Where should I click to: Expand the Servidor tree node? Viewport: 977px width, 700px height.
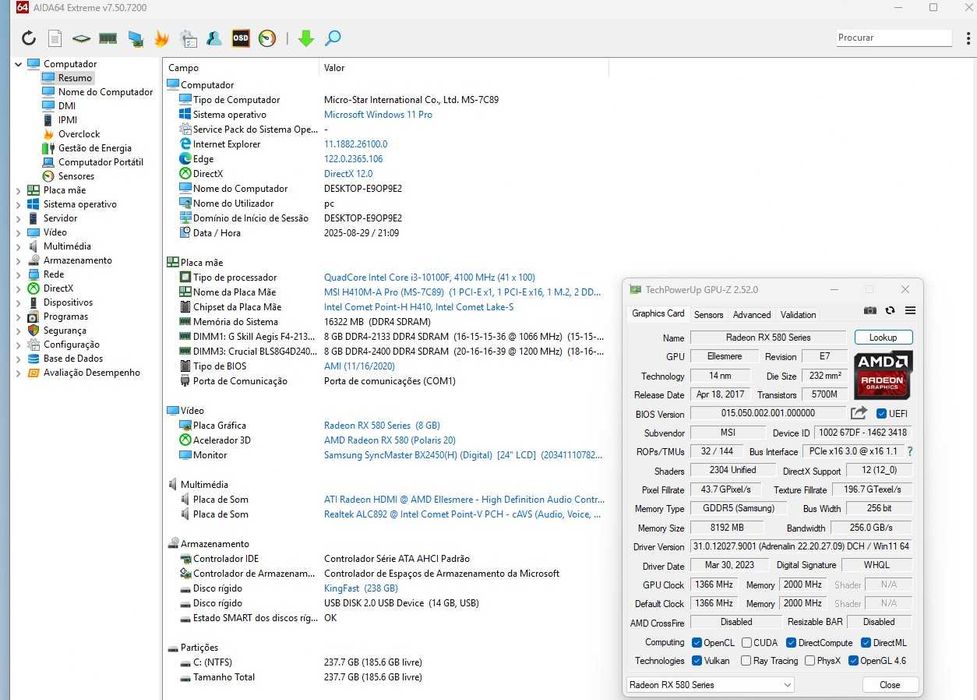pyautogui.click(x=18, y=219)
